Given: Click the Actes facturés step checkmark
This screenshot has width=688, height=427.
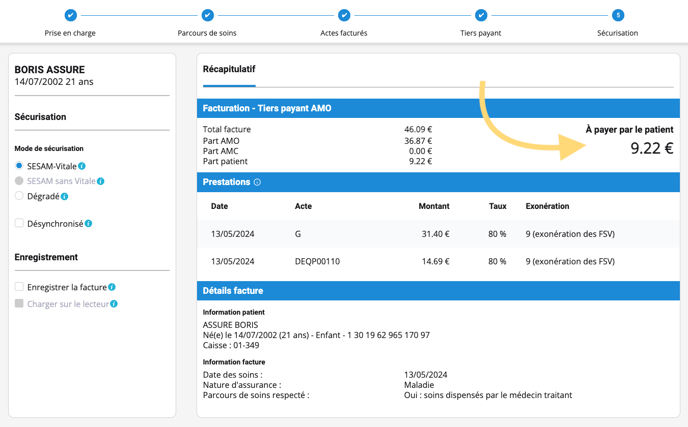Looking at the screenshot, I should (344, 15).
